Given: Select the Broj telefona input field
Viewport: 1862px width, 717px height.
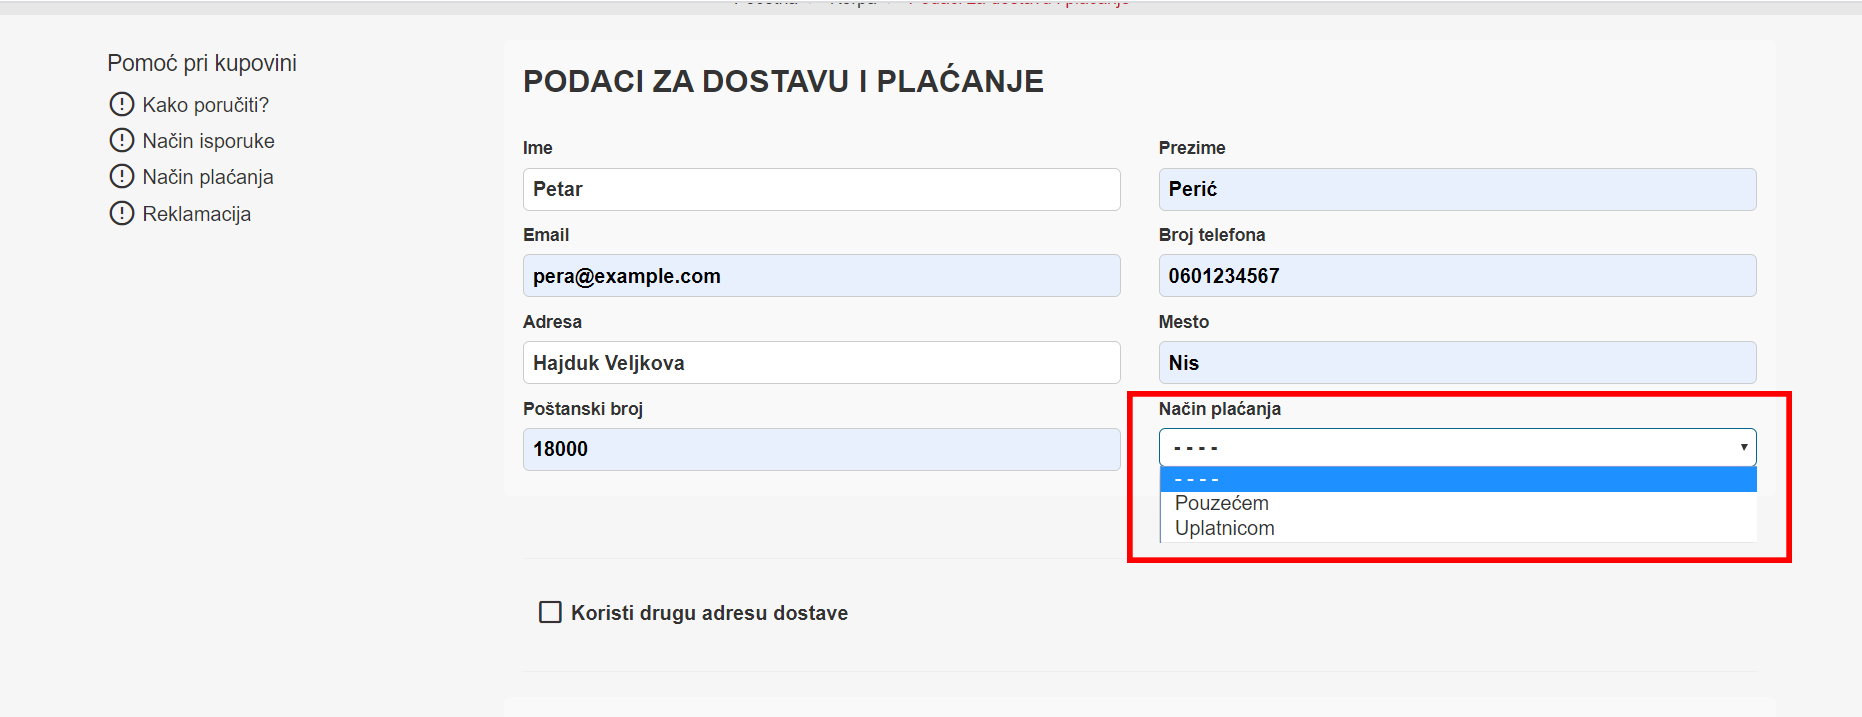Looking at the screenshot, I should point(1457,276).
